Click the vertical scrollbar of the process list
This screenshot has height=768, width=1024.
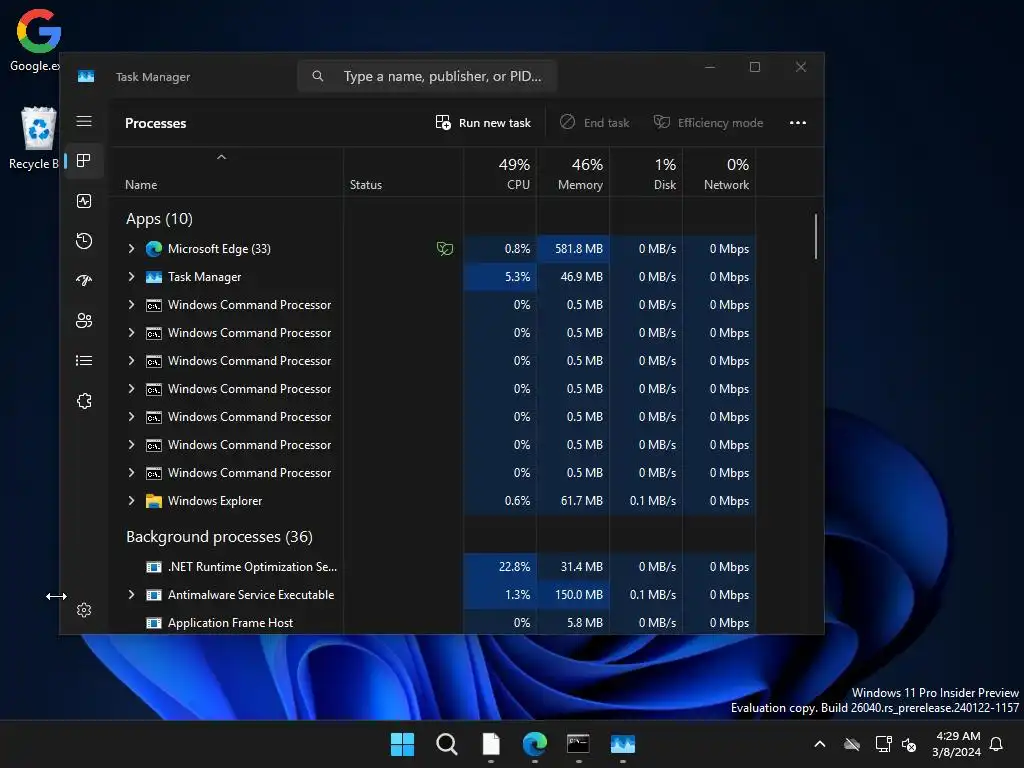tap(816, 236)
